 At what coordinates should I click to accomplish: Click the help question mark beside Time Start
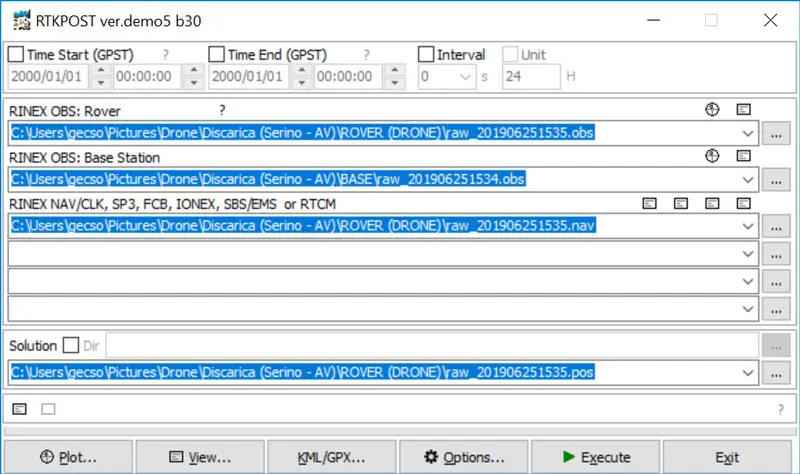(x=165, y=55)
